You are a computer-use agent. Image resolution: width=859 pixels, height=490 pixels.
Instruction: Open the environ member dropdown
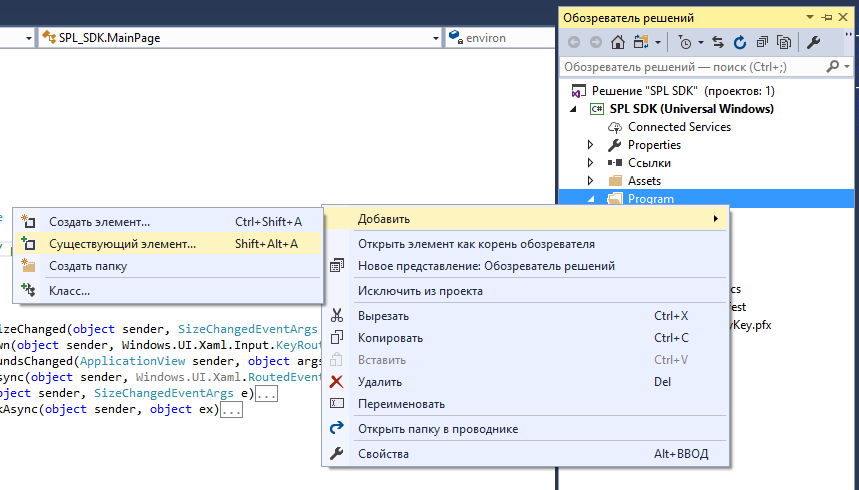pyautogui.click(x=501, y=38)
